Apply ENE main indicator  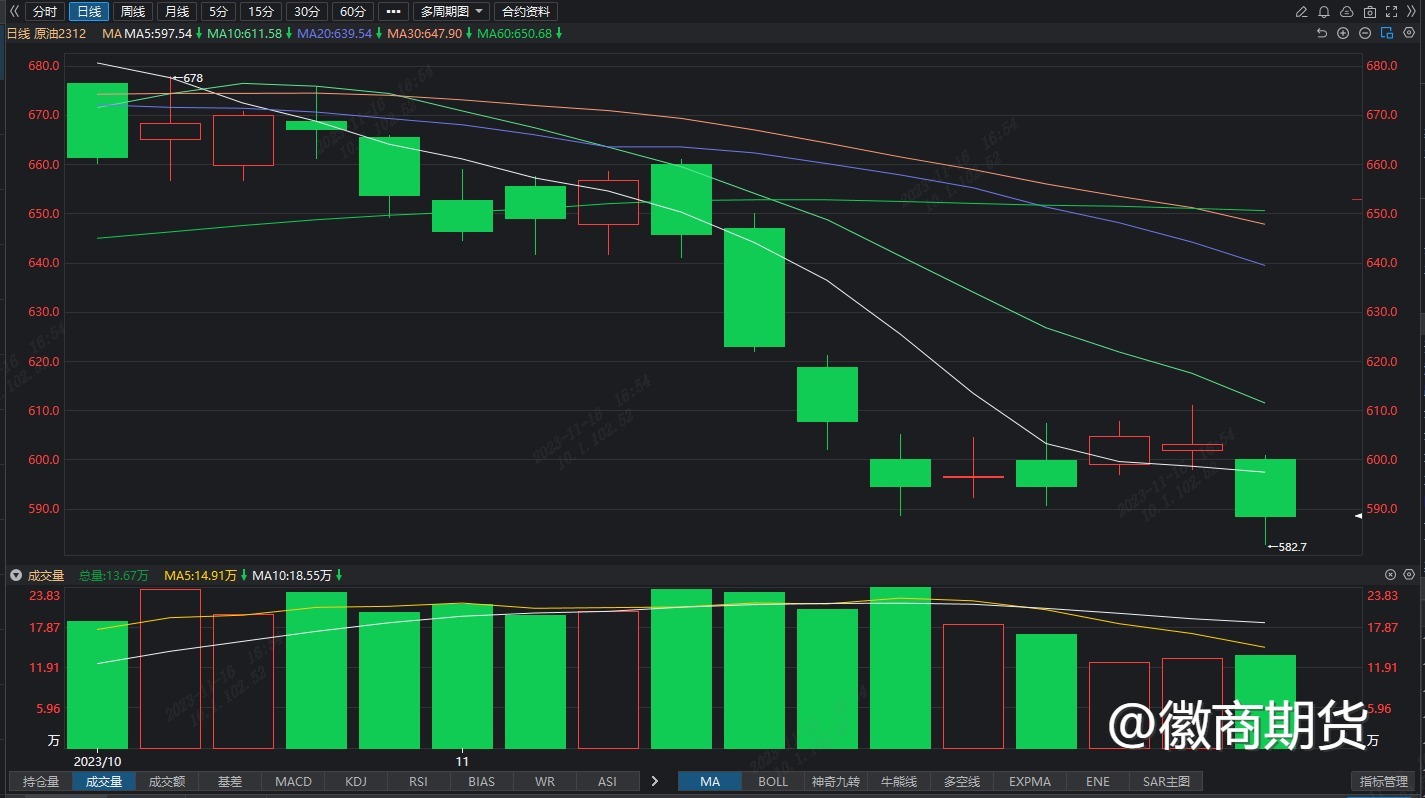[x=1098, y=781]
